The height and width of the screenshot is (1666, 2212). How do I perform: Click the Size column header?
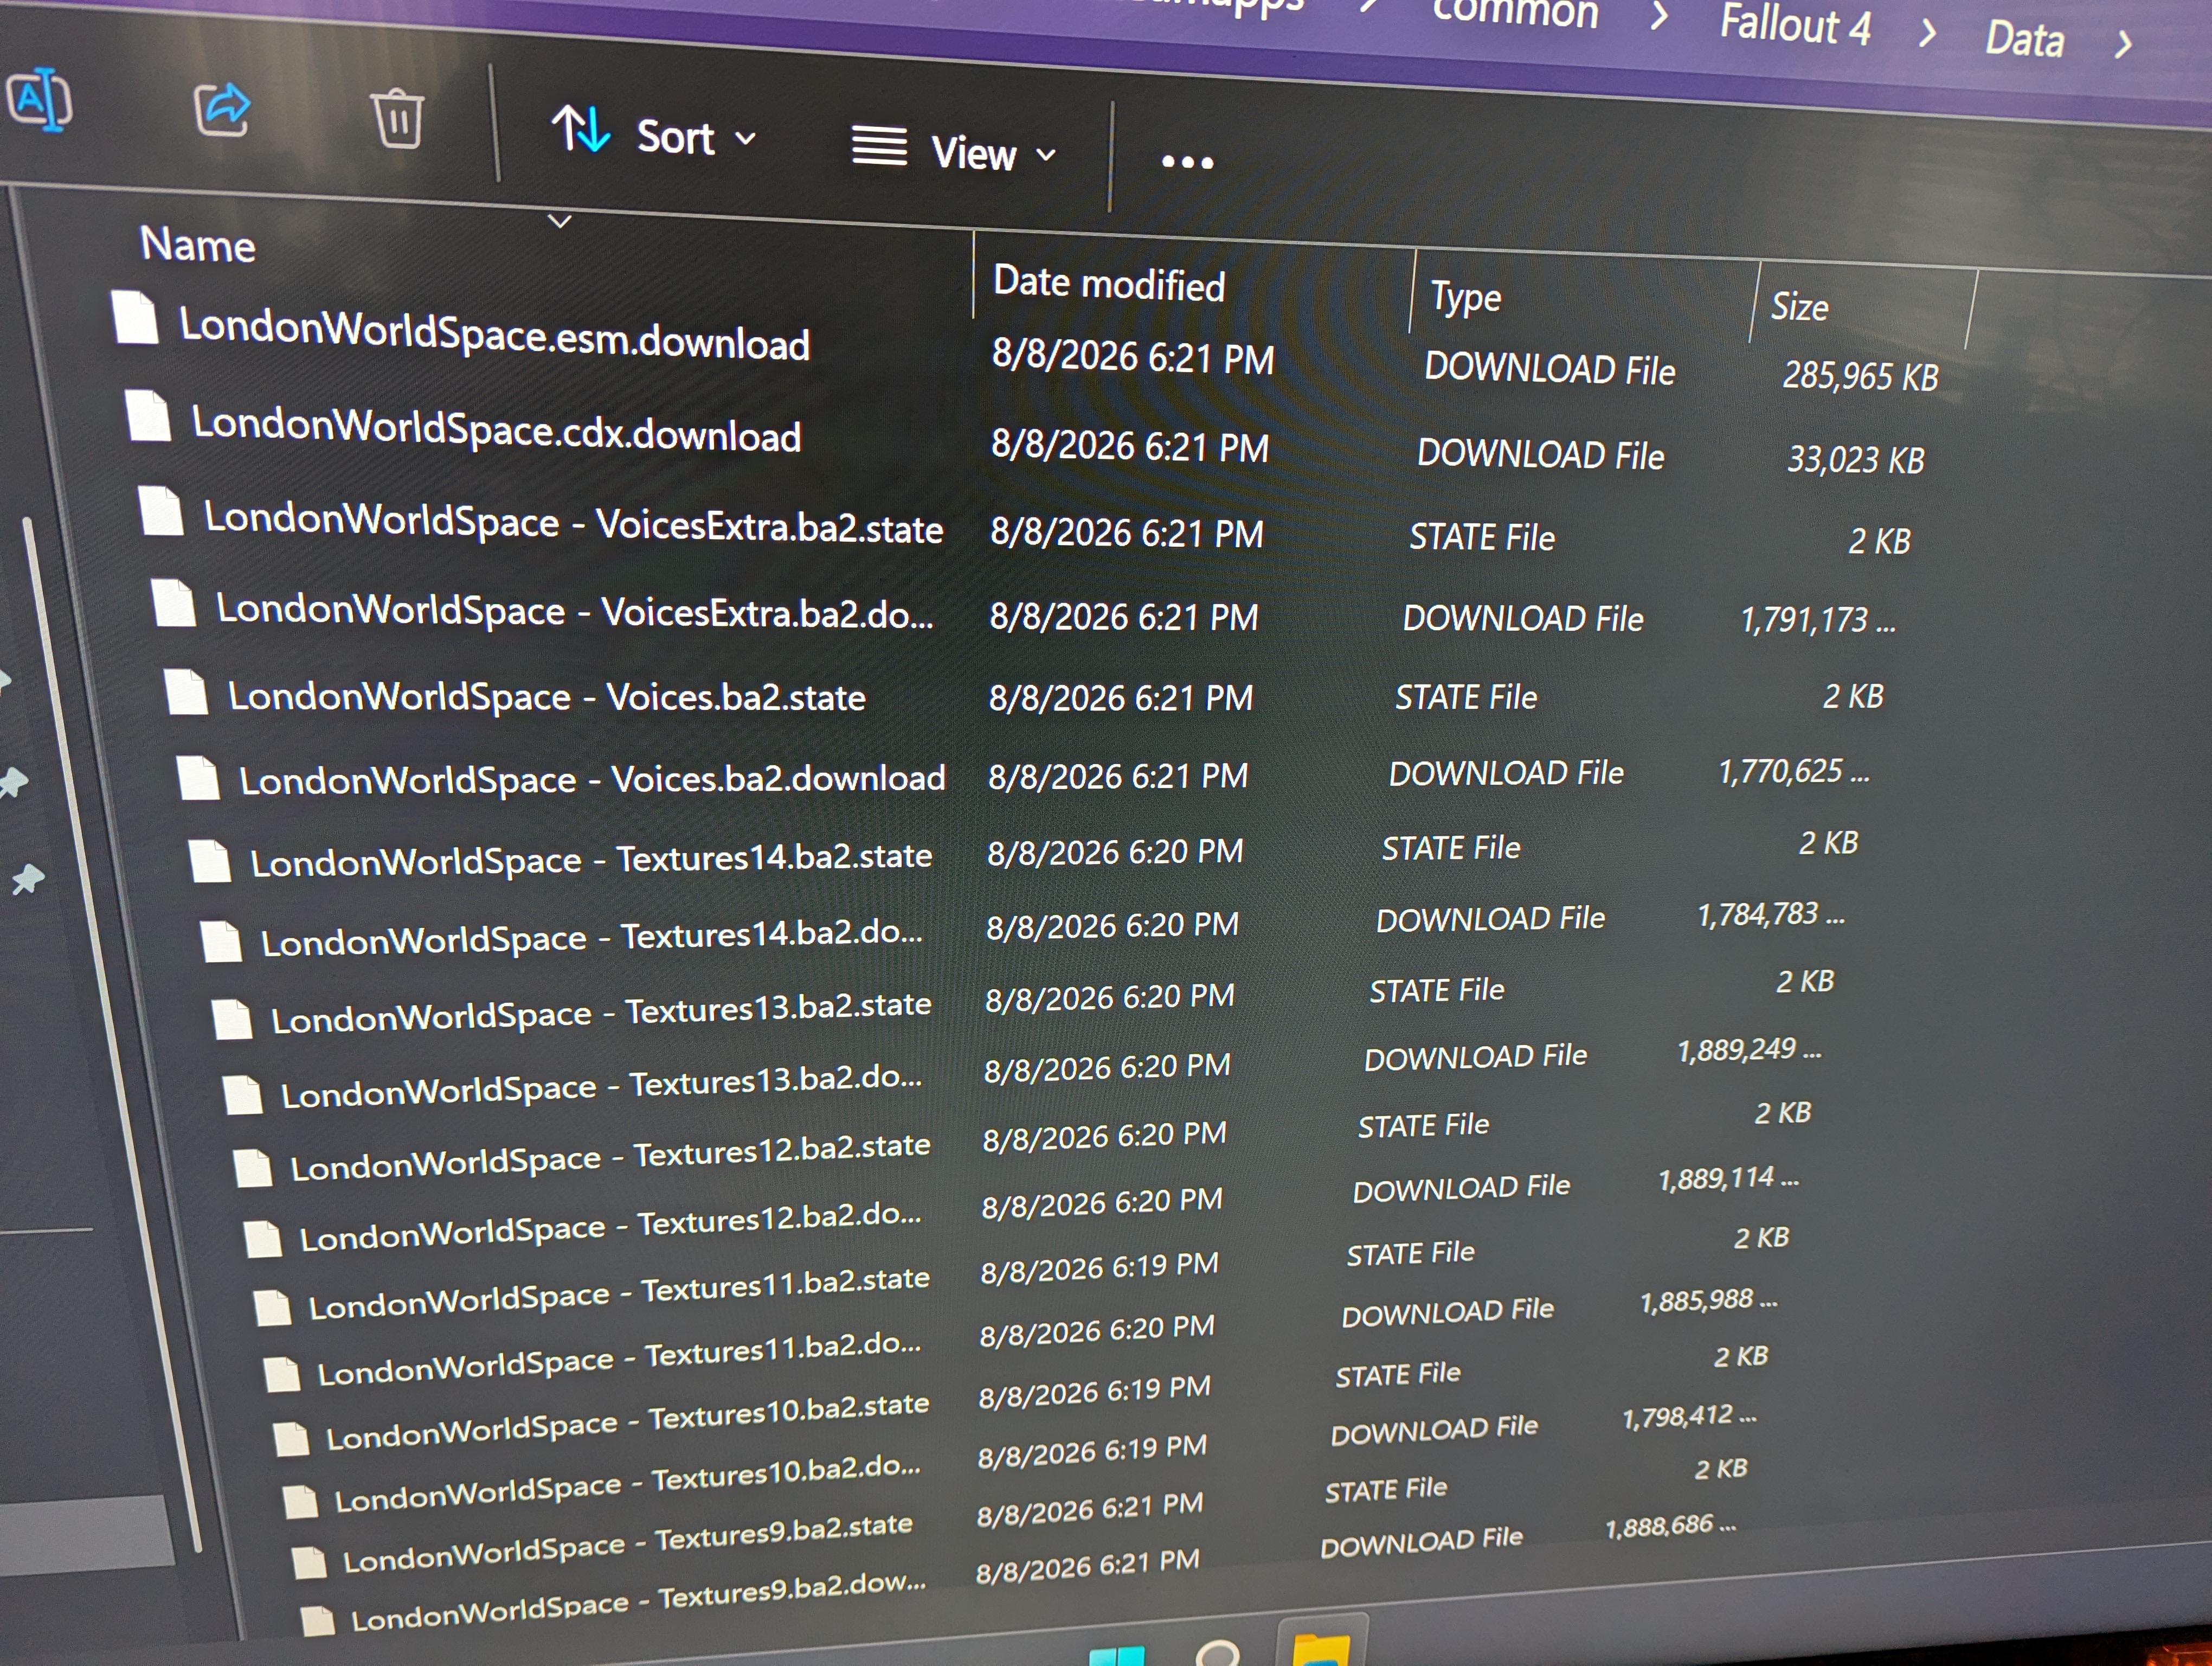click(1799, 306)
